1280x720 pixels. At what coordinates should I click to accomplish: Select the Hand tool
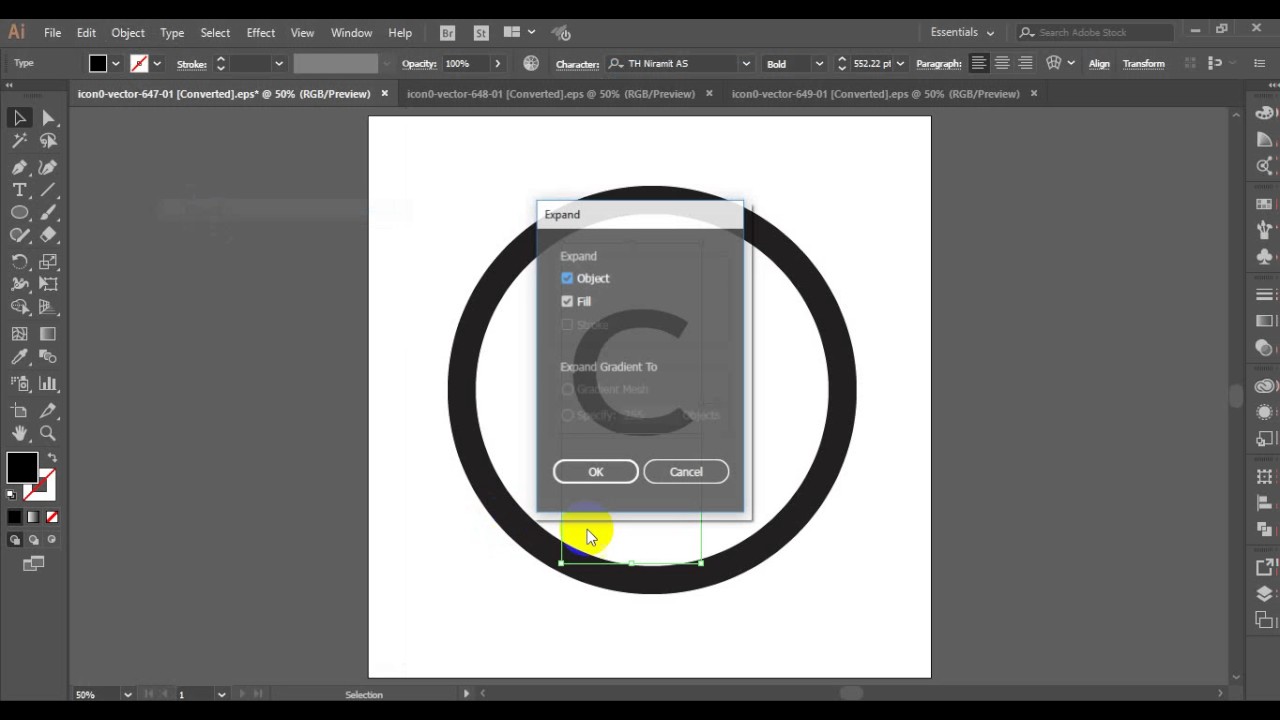point(19,433)
